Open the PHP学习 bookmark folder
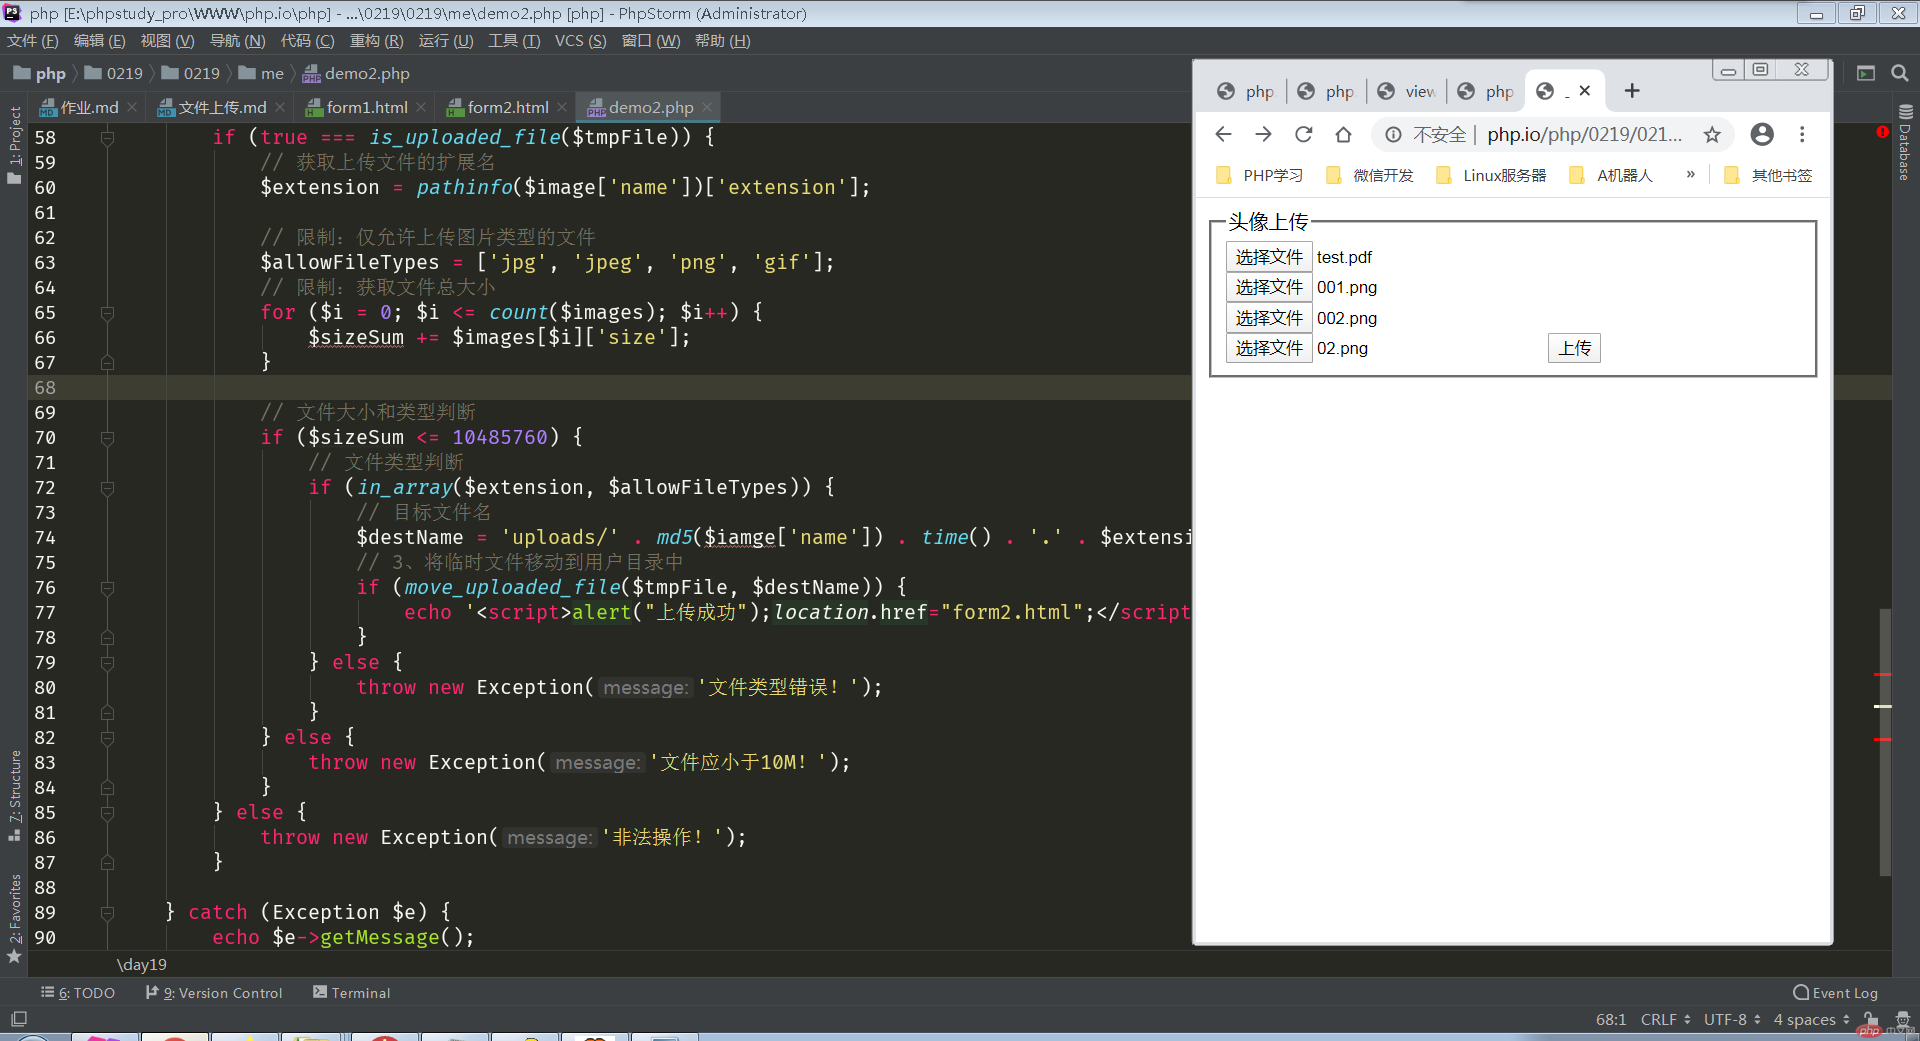 pyautogui.click(x=1260, y=175)
